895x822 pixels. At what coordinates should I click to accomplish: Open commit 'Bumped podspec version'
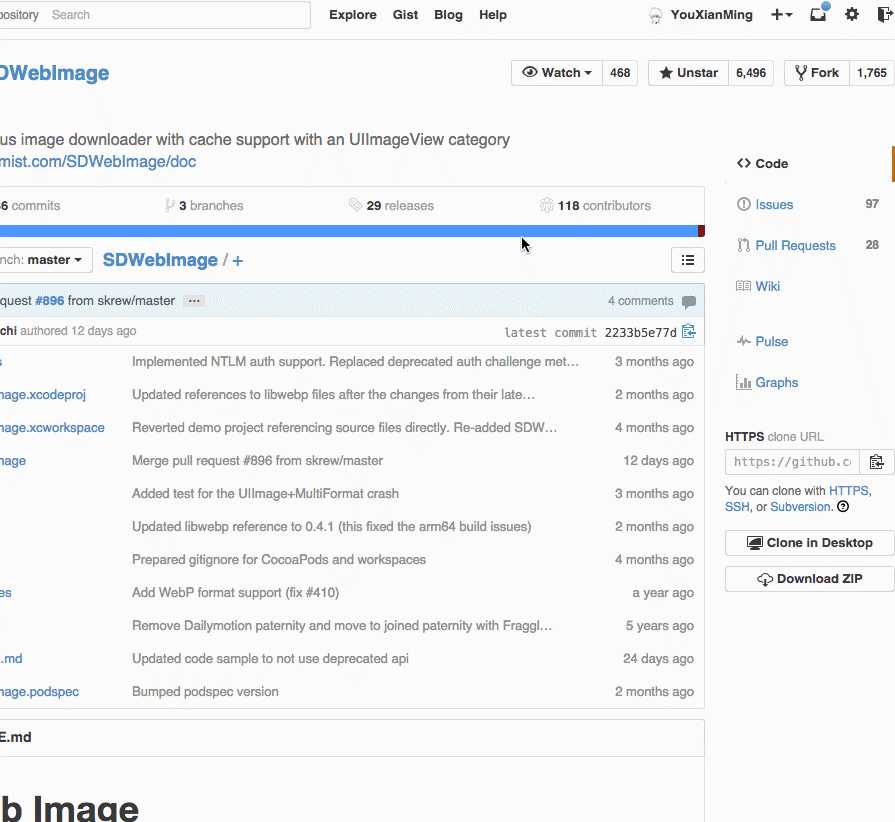(x=205, y=691)
